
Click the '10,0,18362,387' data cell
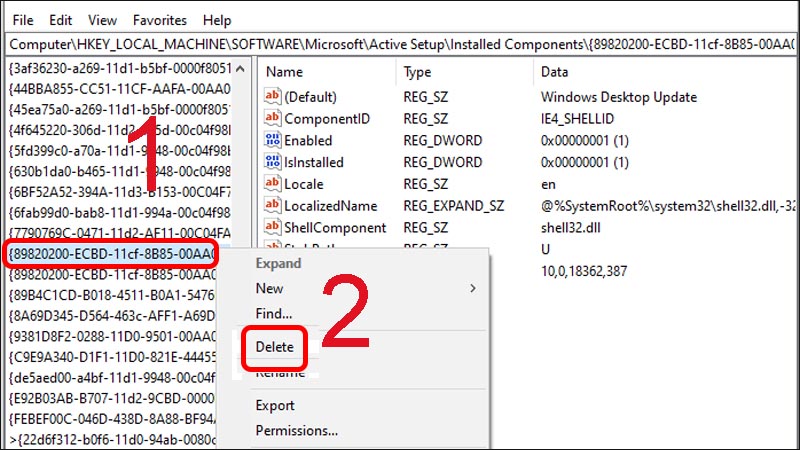point(584,271)
